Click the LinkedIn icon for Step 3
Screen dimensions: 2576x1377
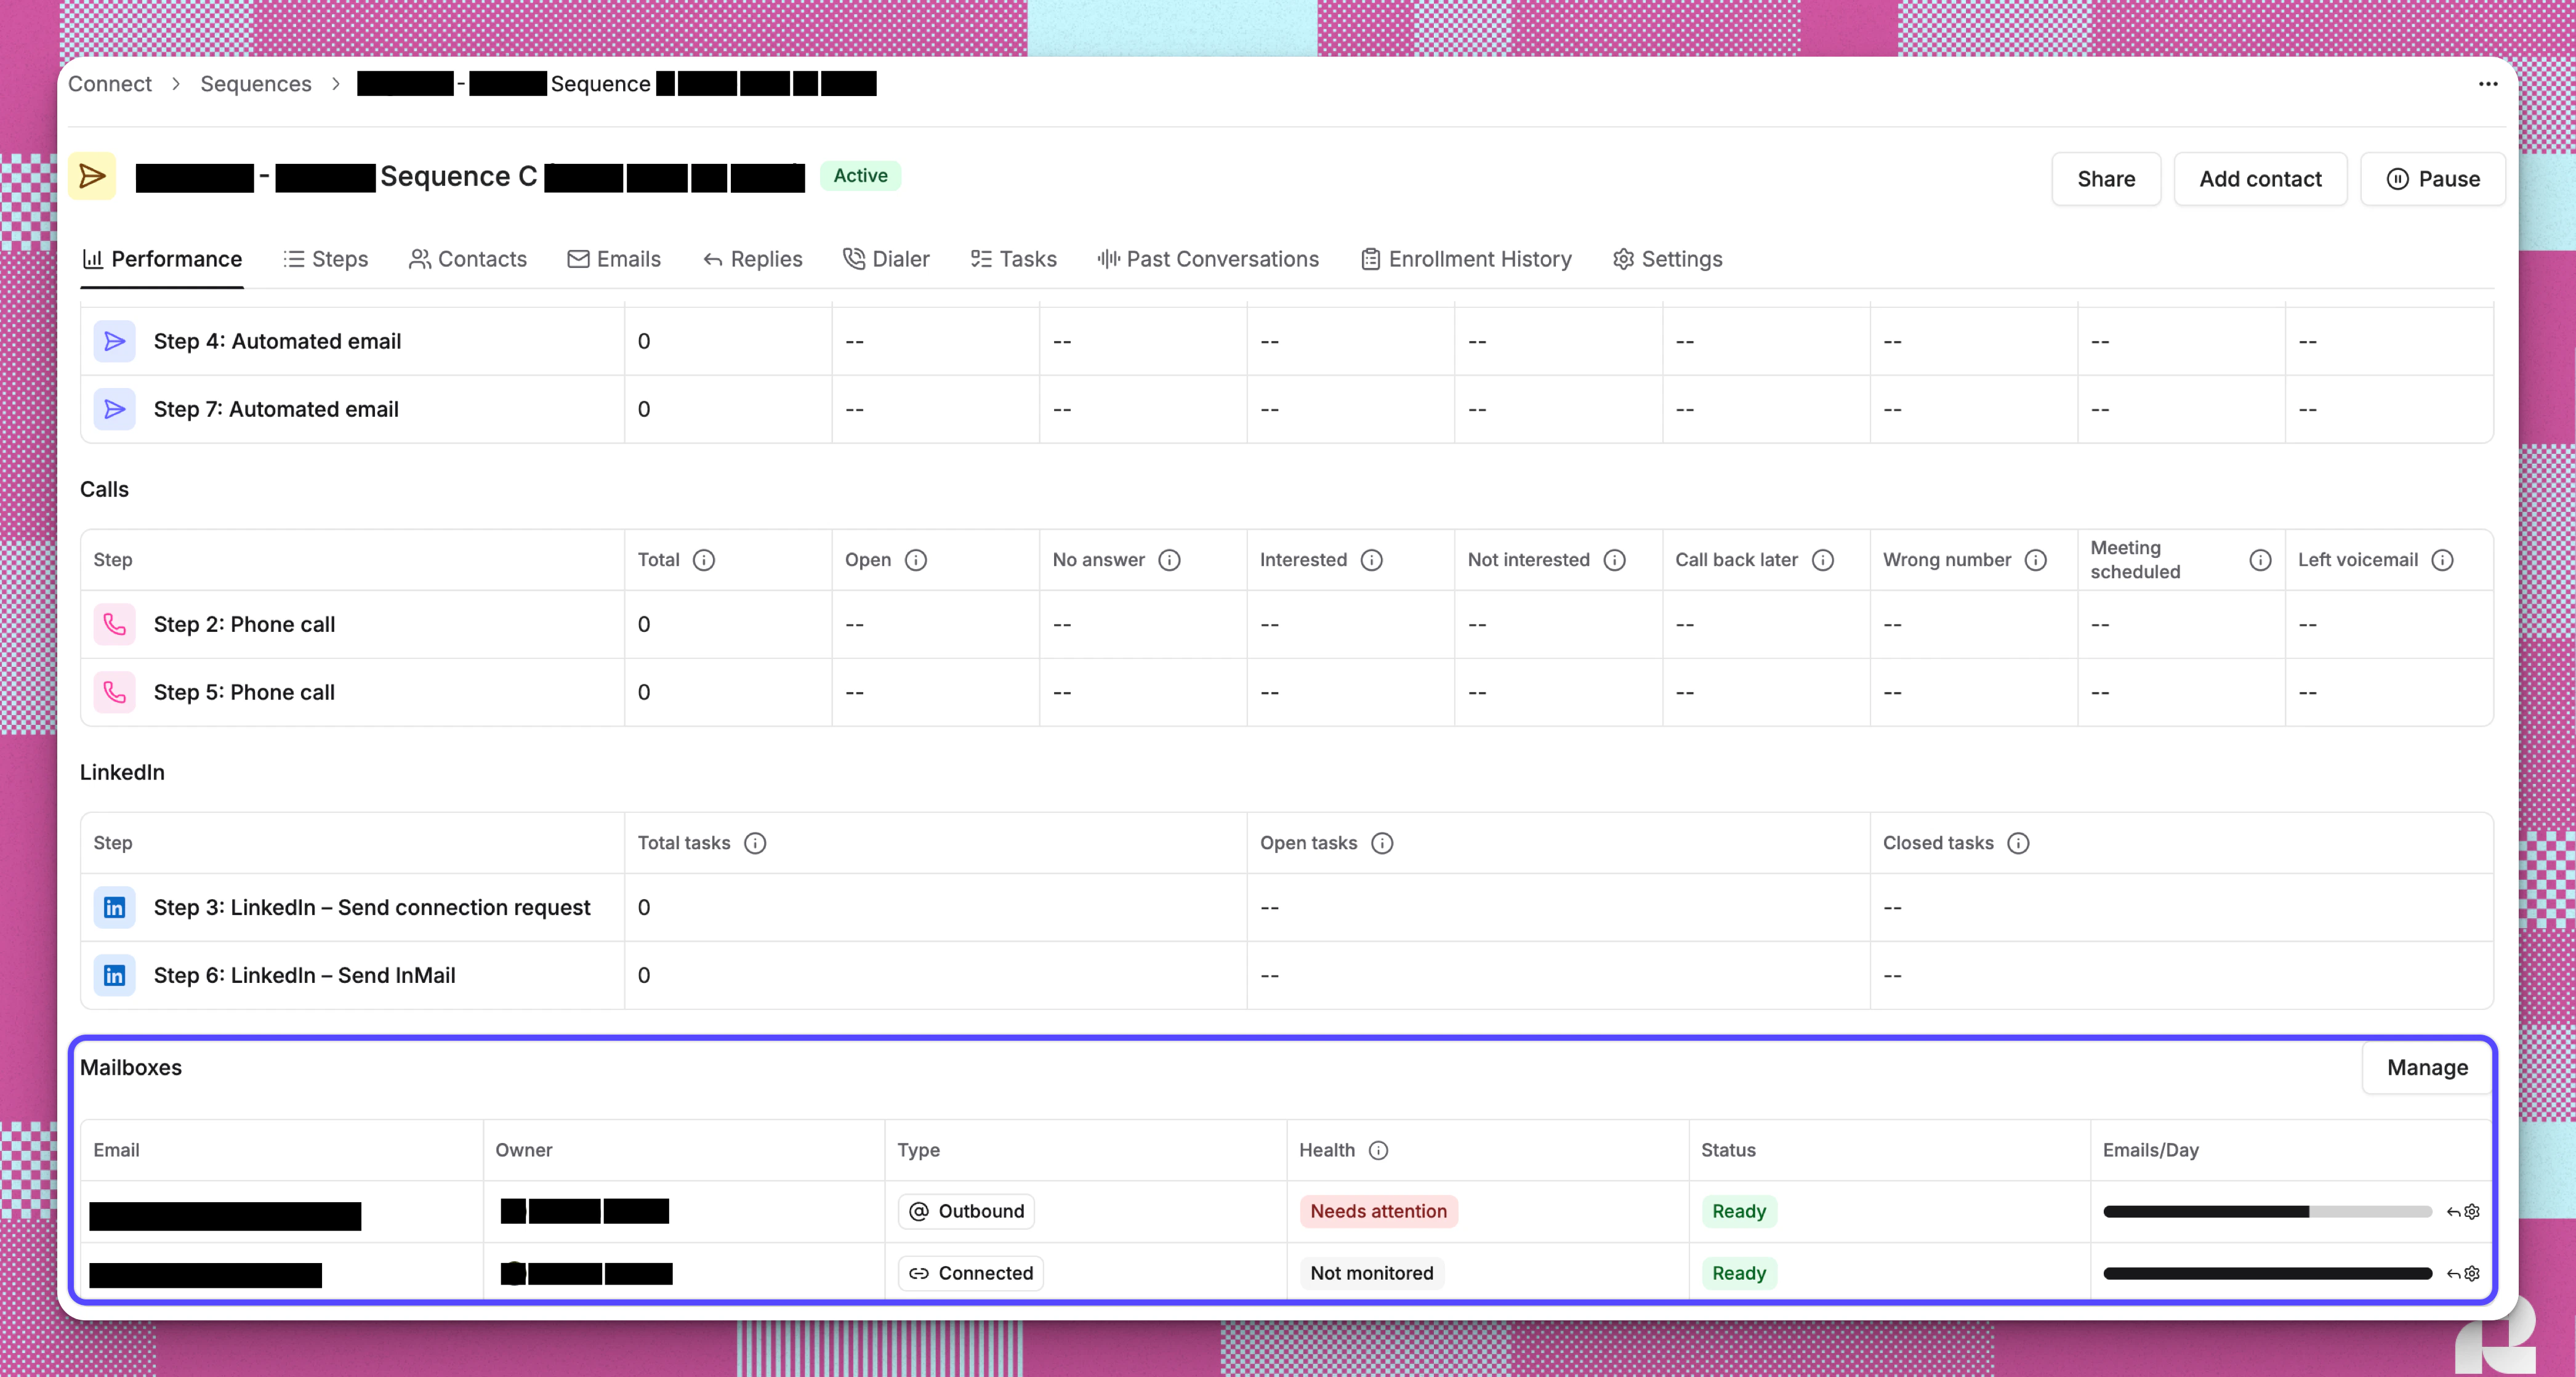point(115,907)
